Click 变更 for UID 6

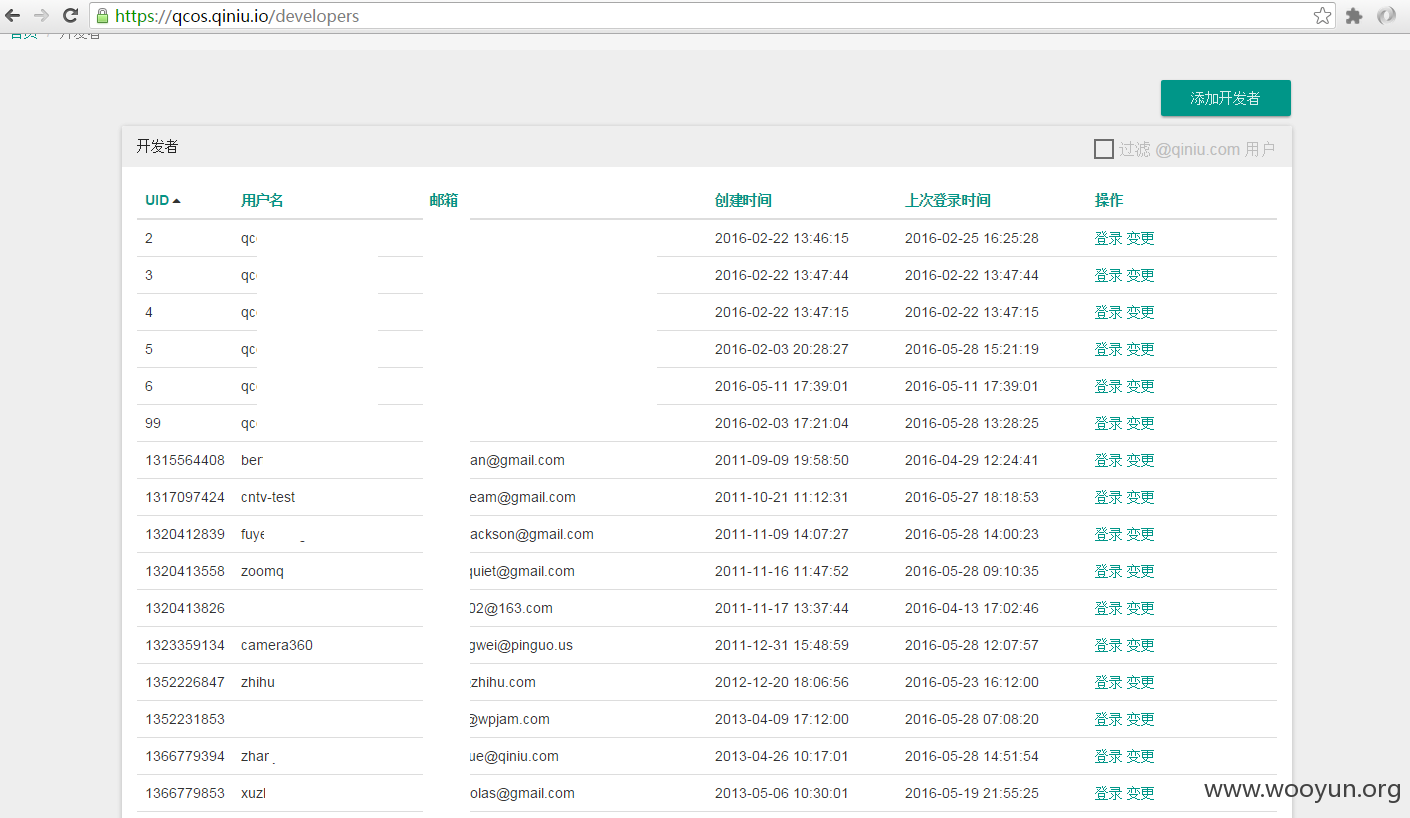pyautogui.click(x=1141, y=386)
